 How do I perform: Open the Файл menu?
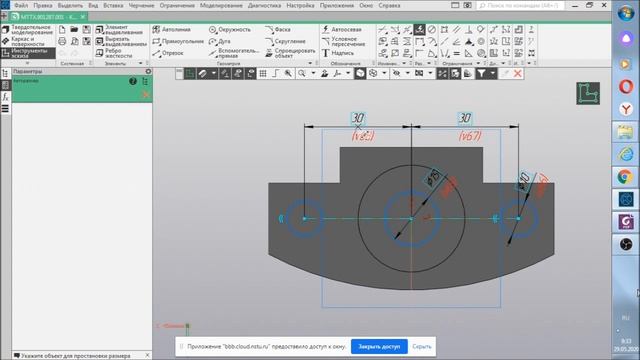pos(21,6)
